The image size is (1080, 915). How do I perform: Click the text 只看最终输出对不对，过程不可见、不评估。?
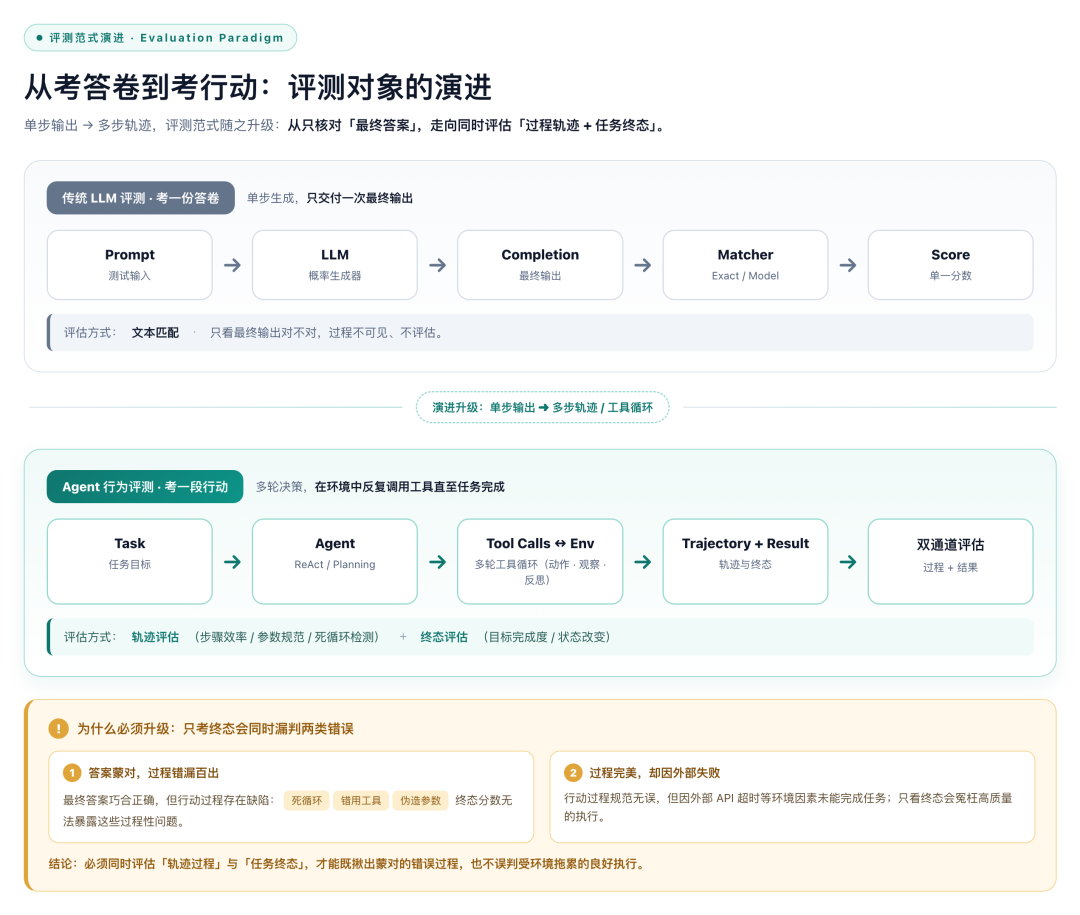(x=329, y=333)
